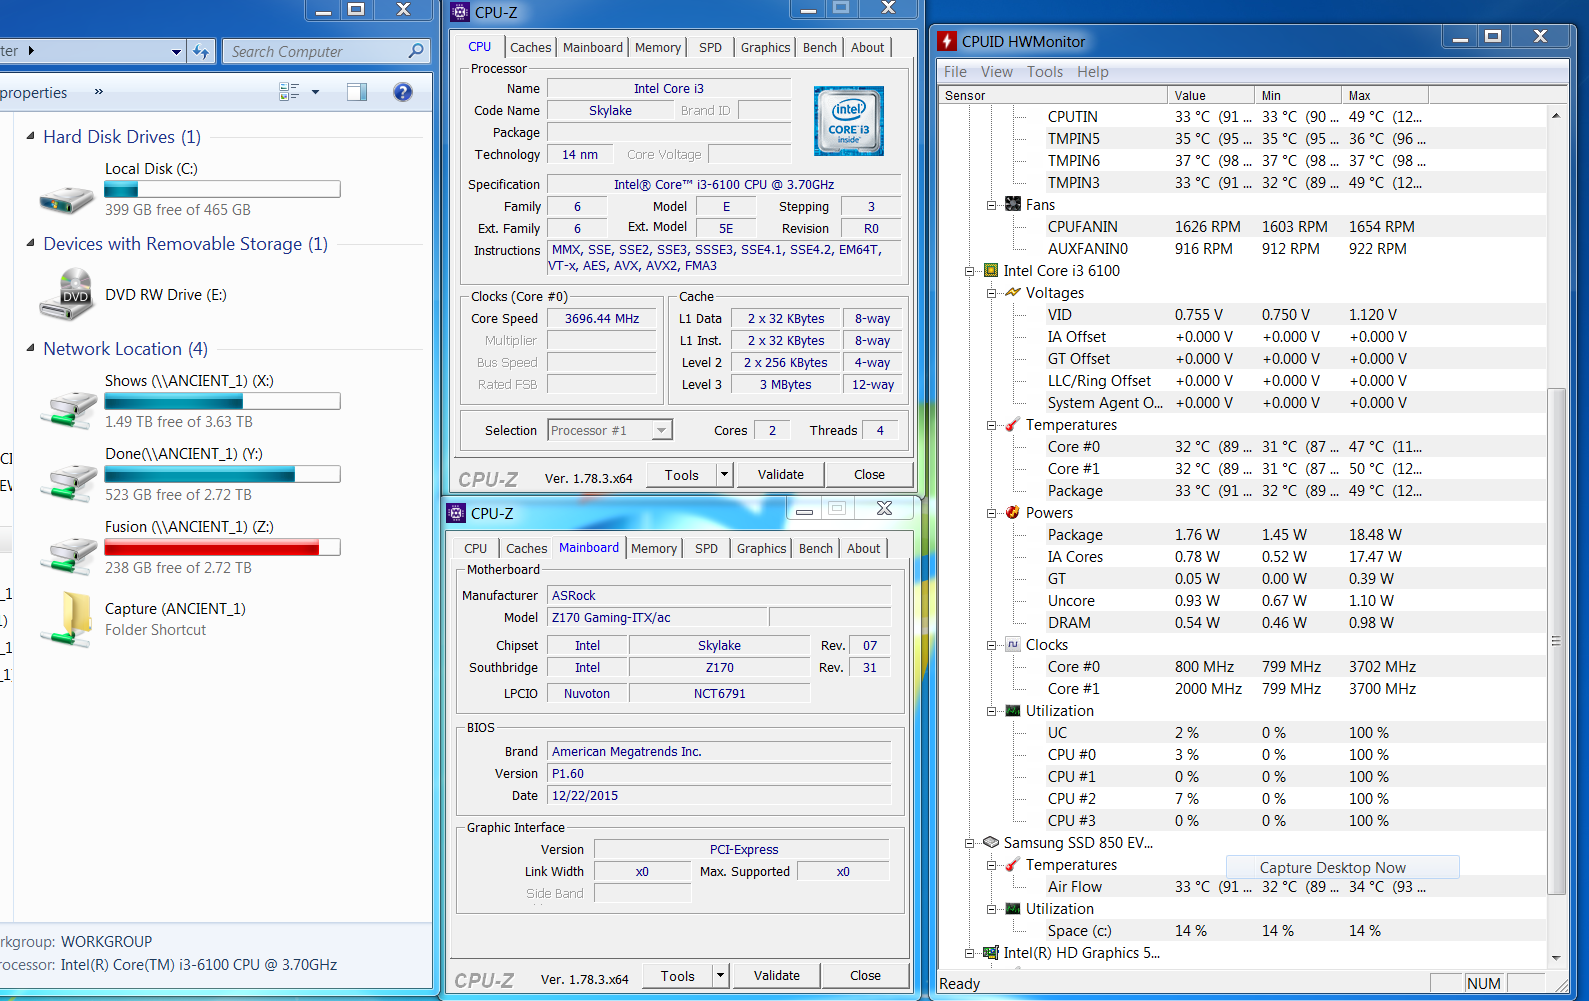Click the Search Computer input field

click(x=326, y=51)
